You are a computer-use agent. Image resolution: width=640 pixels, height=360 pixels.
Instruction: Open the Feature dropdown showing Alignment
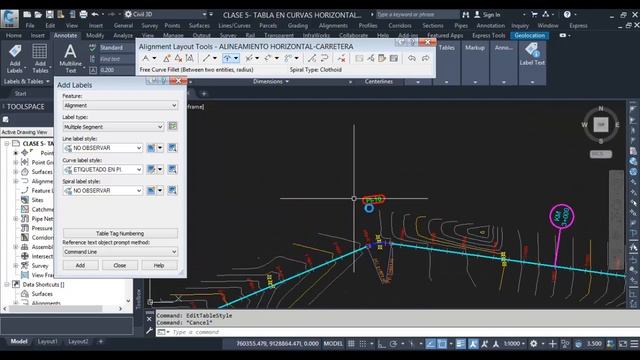[120, 105]
